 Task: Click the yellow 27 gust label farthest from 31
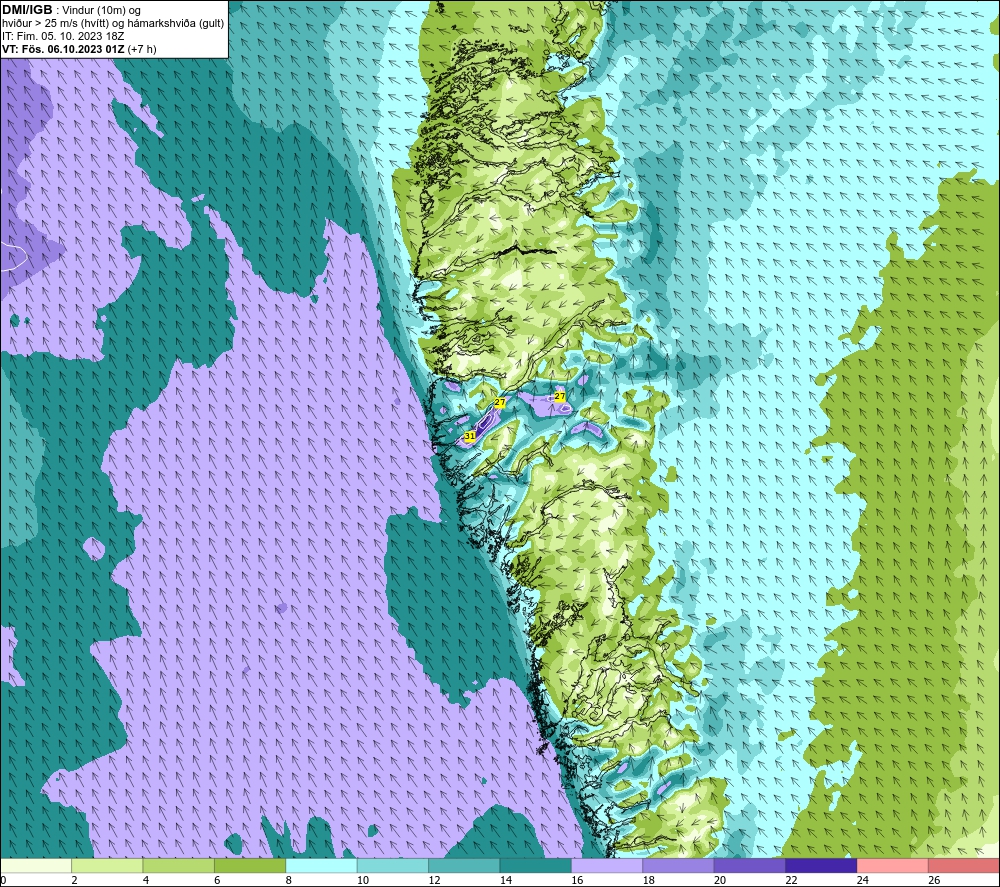pyautogui.click(x=559, y=396)
